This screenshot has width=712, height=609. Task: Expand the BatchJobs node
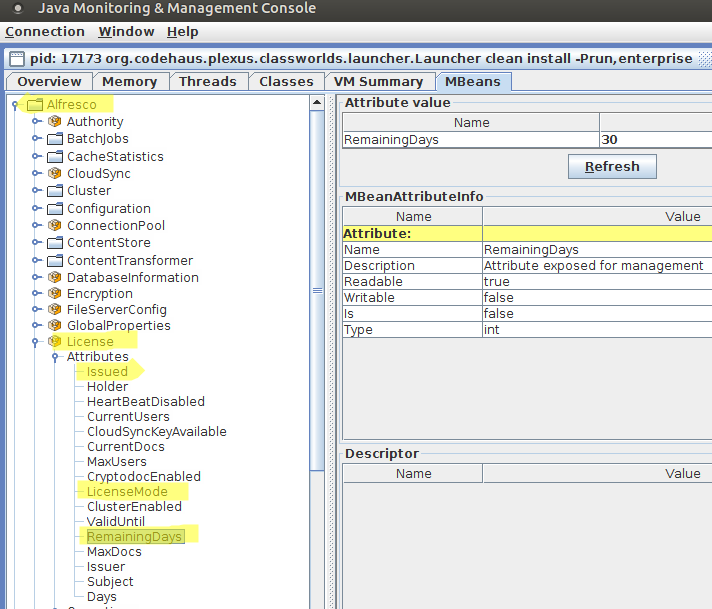[35, 139]
